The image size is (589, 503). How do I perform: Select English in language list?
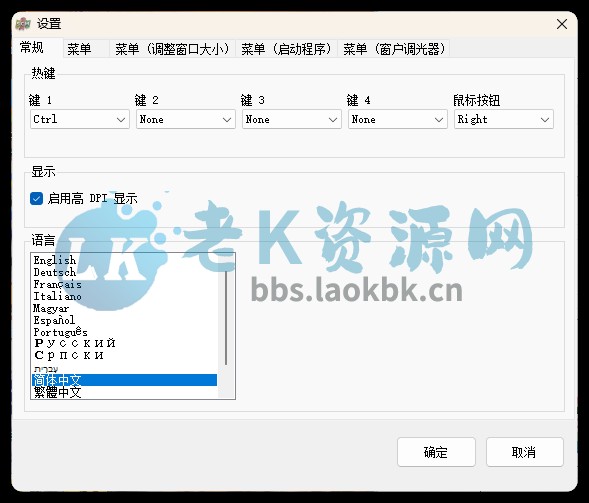click(x=54, y=260)
